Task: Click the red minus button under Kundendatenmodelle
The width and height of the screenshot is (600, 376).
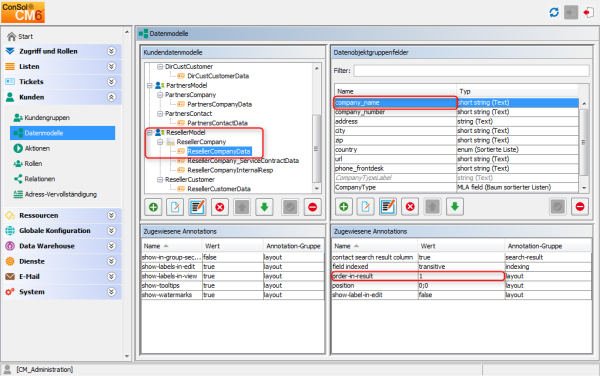Action: click(x=313, y=207)
